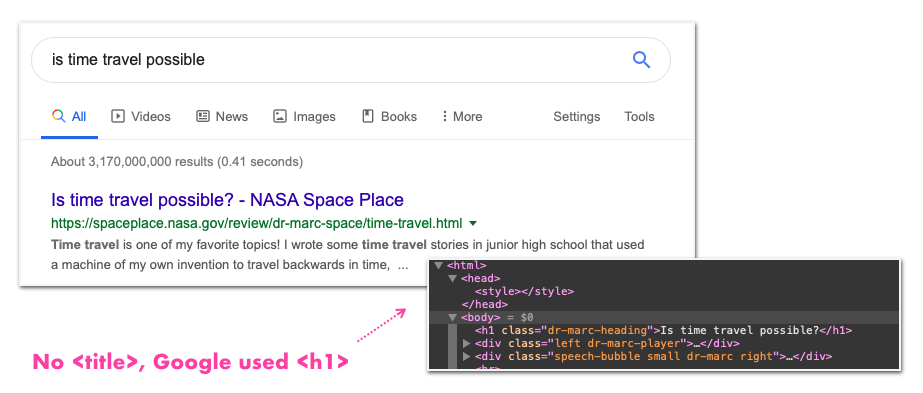The width and height of the screenshot is (923, 393).
Task: Click the News newspaper icon
Action: click(202, 116)
